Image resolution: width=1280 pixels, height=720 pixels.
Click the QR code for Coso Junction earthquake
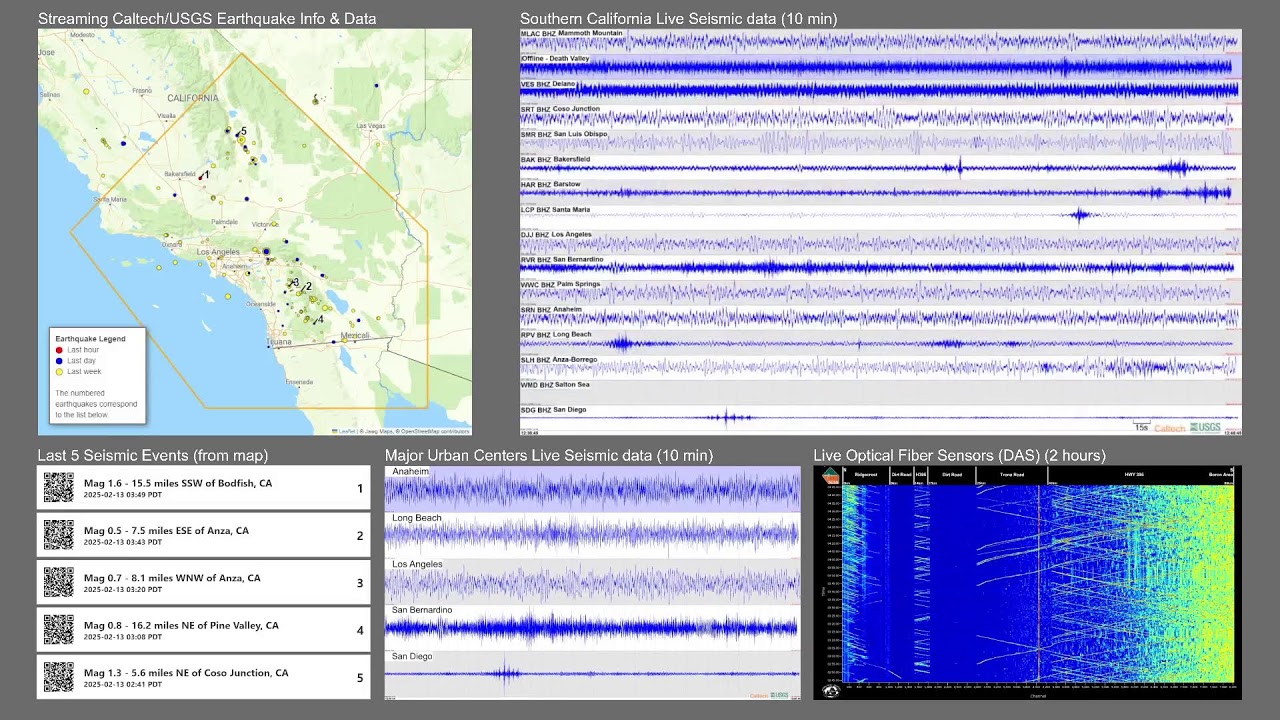[59, 677]
